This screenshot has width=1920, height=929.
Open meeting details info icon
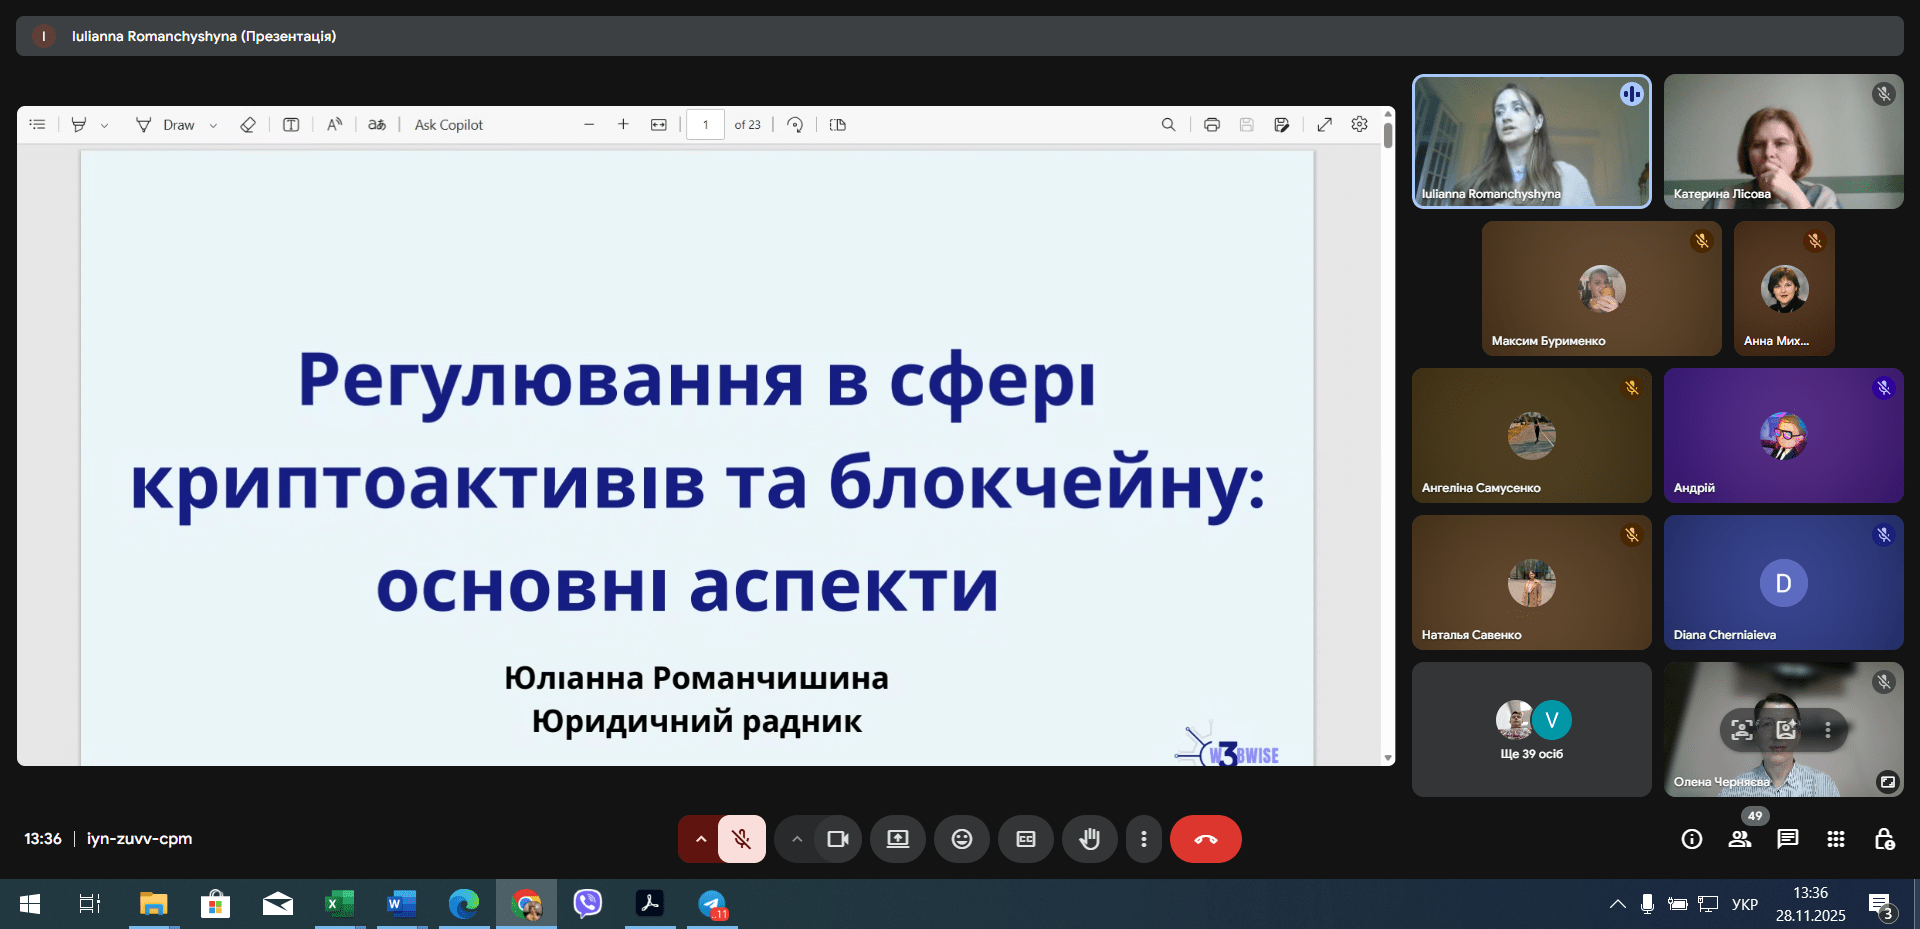point(1691,839)
